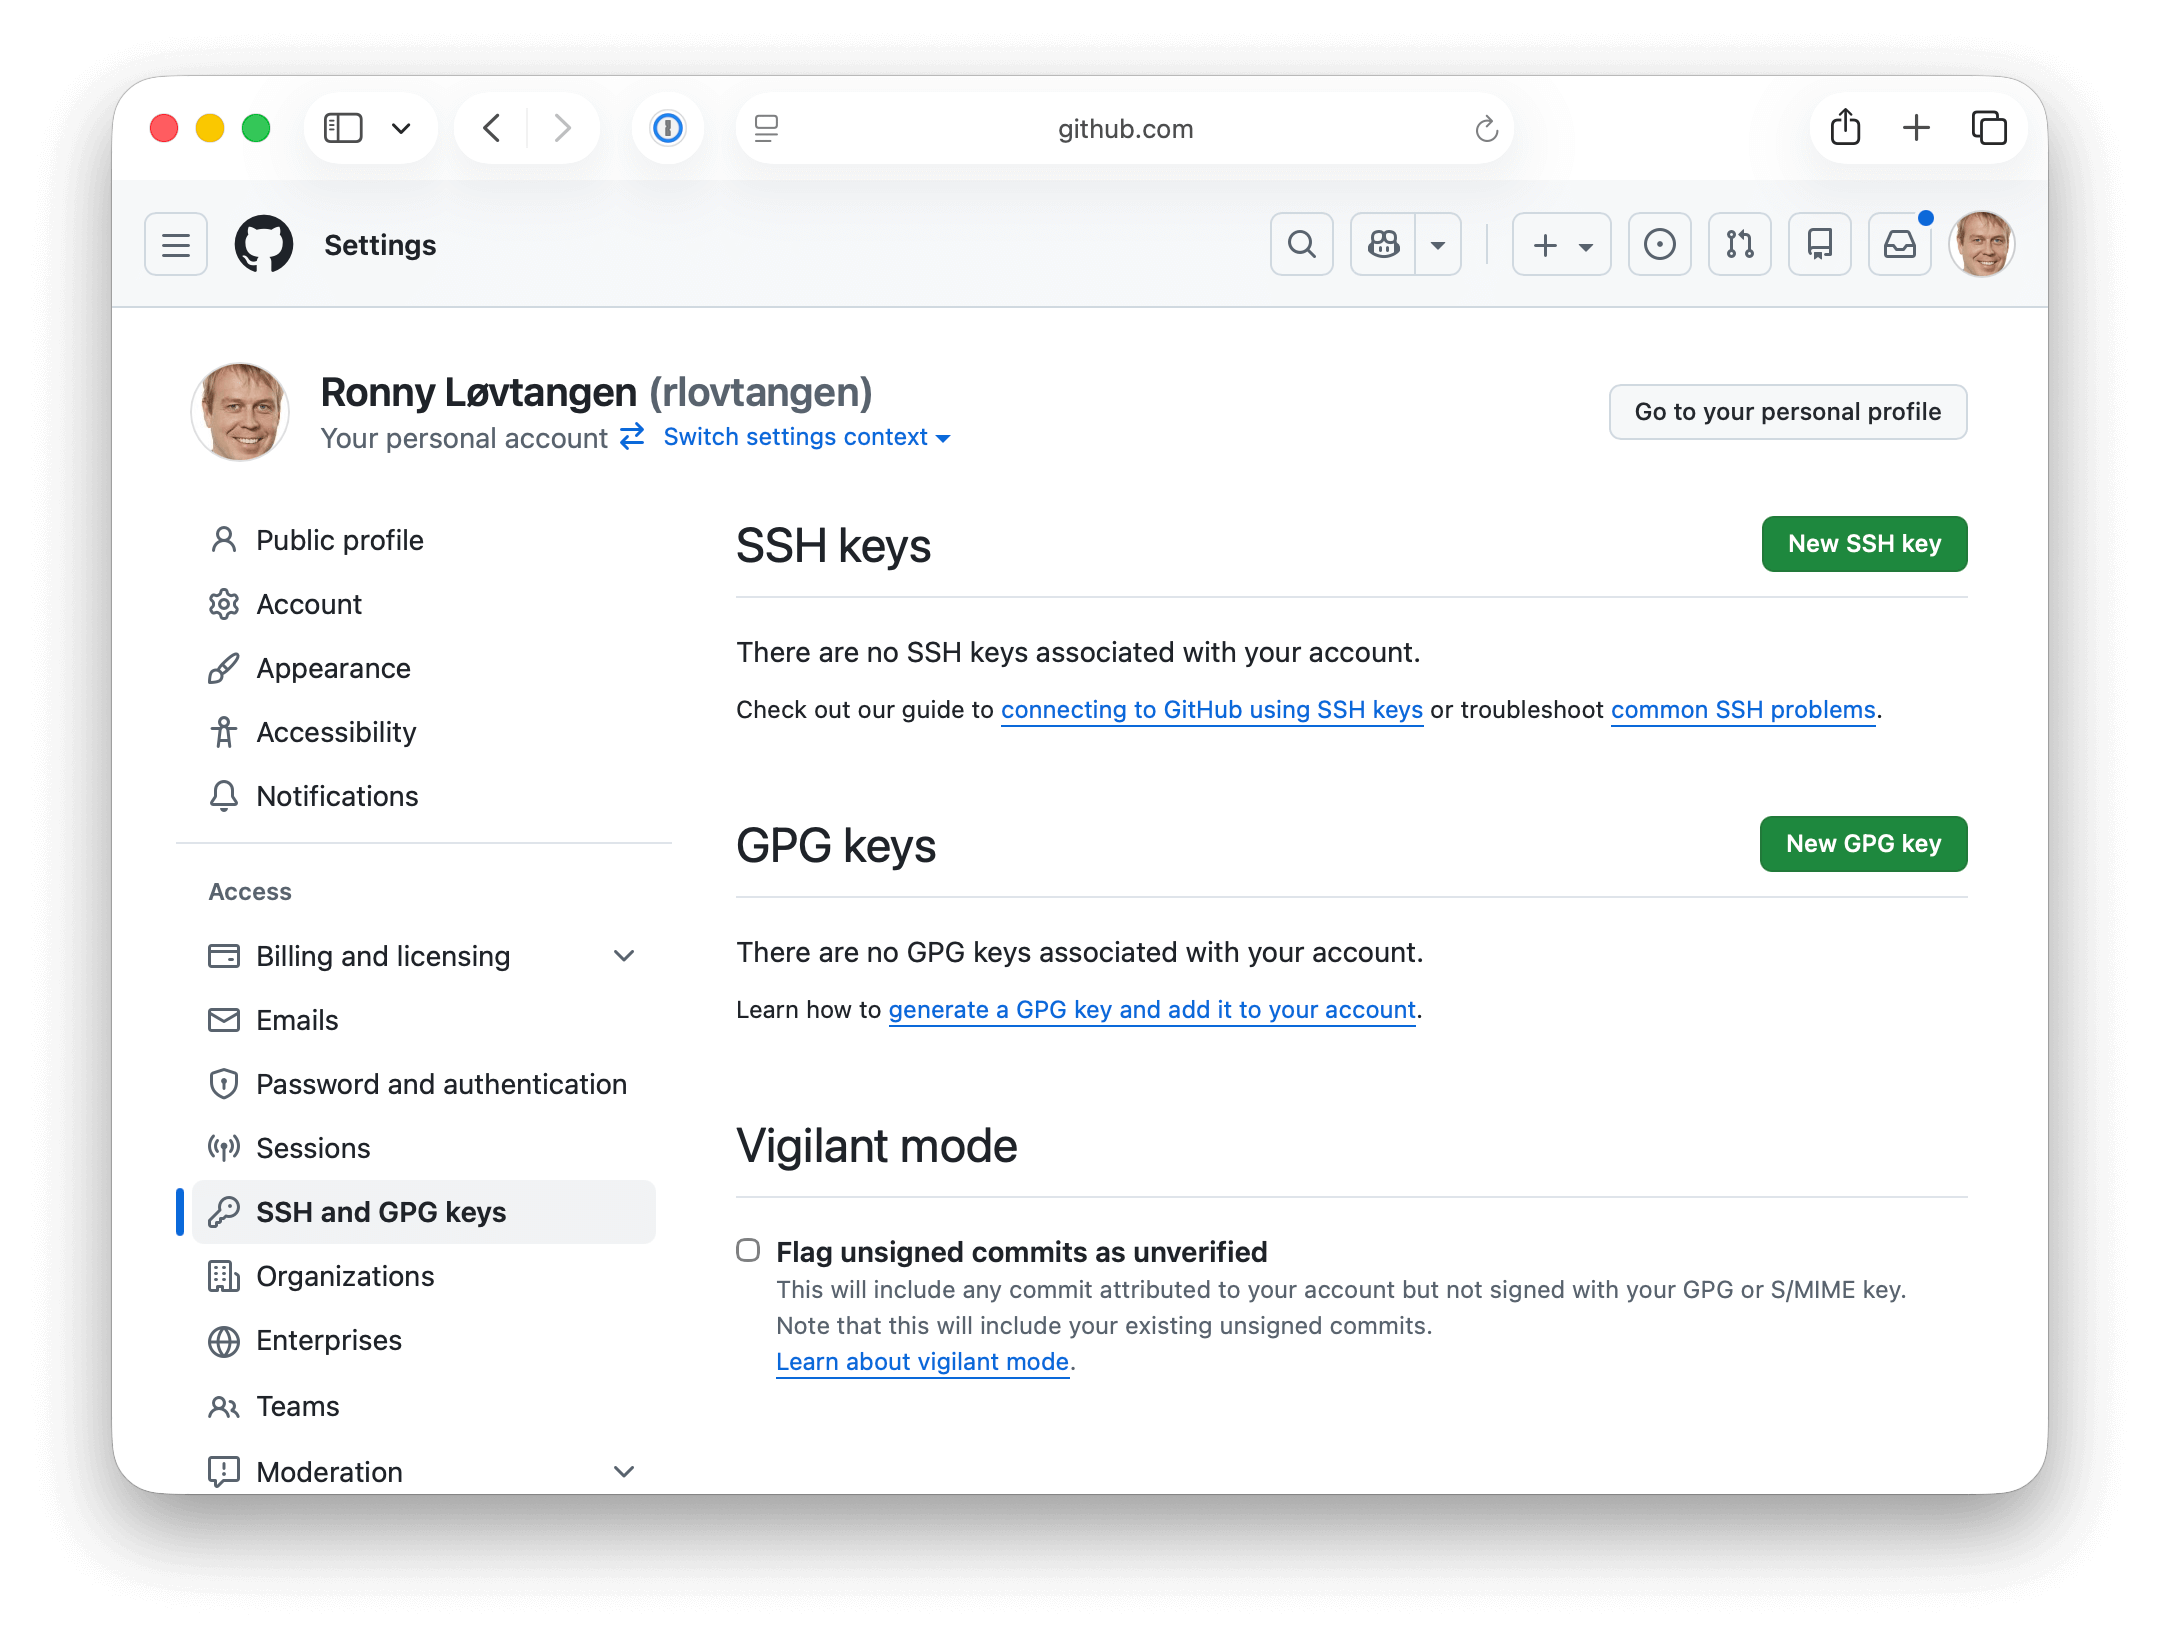Open pull requests icon in header
This screenshot has height=1642, width=2160.
coord(1739,244)
